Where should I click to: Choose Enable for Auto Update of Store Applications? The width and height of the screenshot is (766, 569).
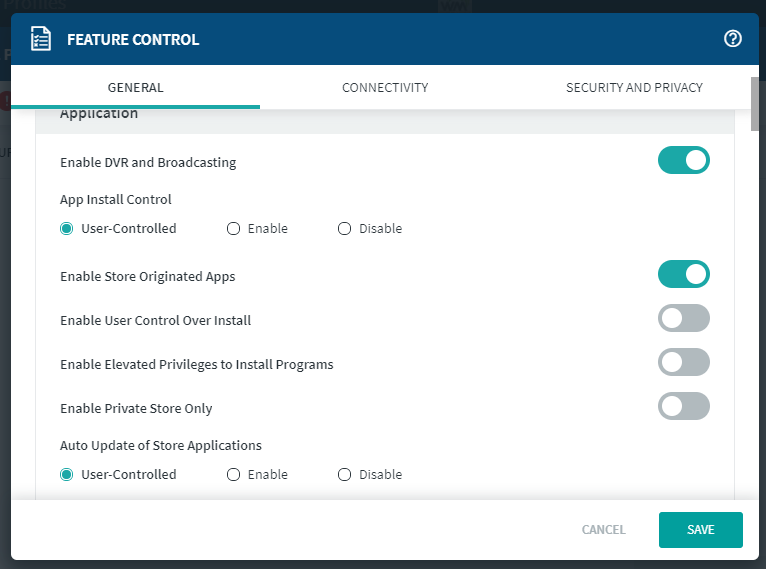point(234,475)
